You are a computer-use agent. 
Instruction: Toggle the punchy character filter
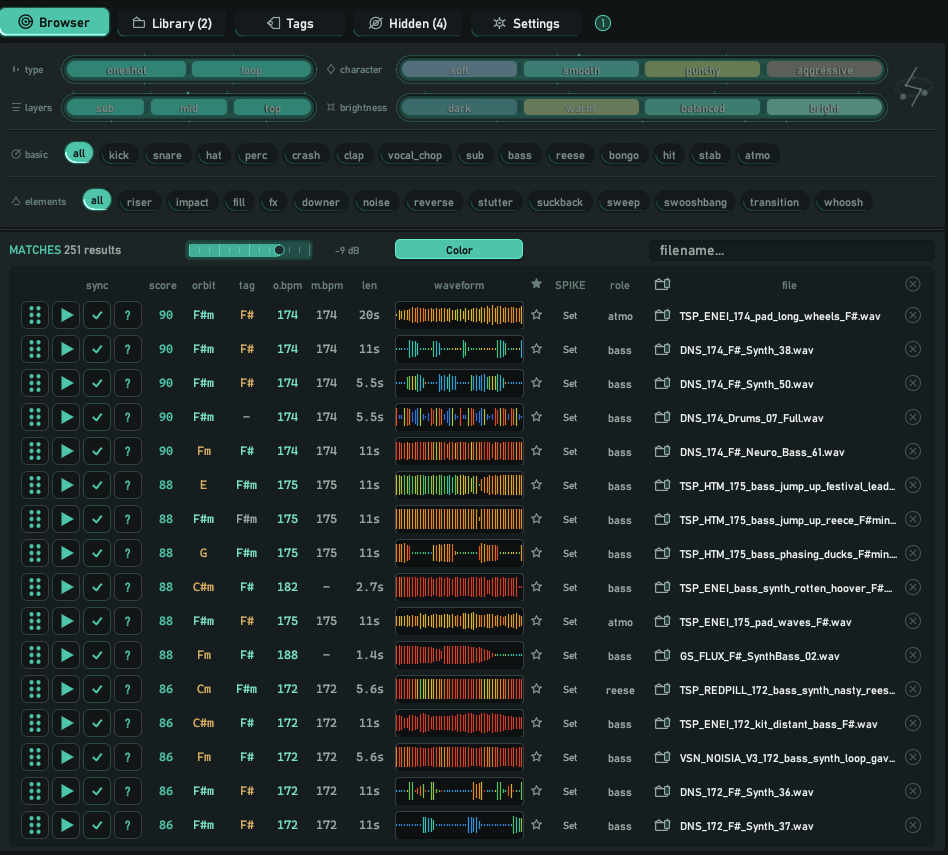(702, 70)
